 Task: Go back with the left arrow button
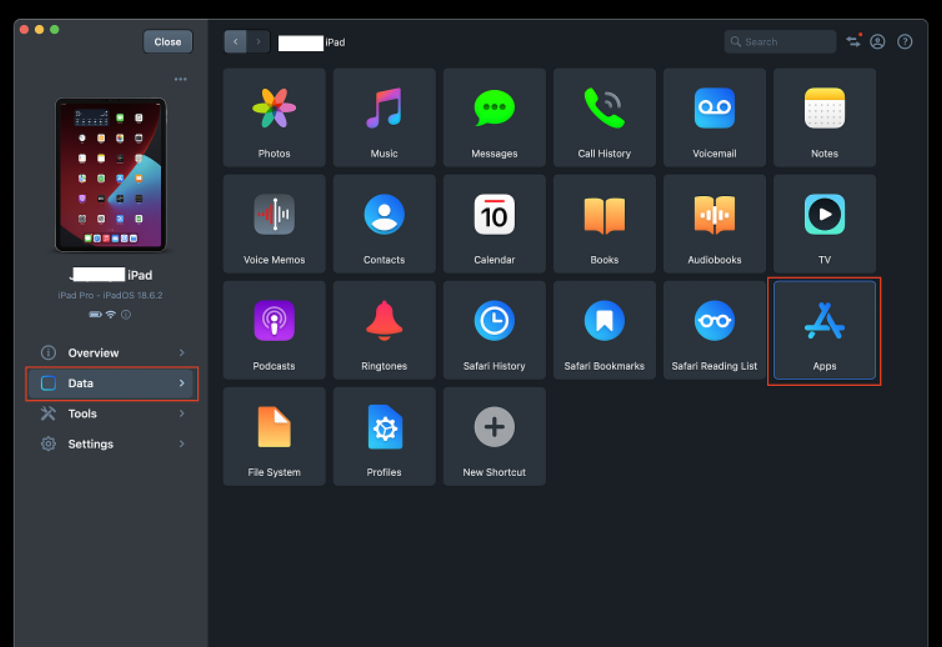click(x=236, y=41)
